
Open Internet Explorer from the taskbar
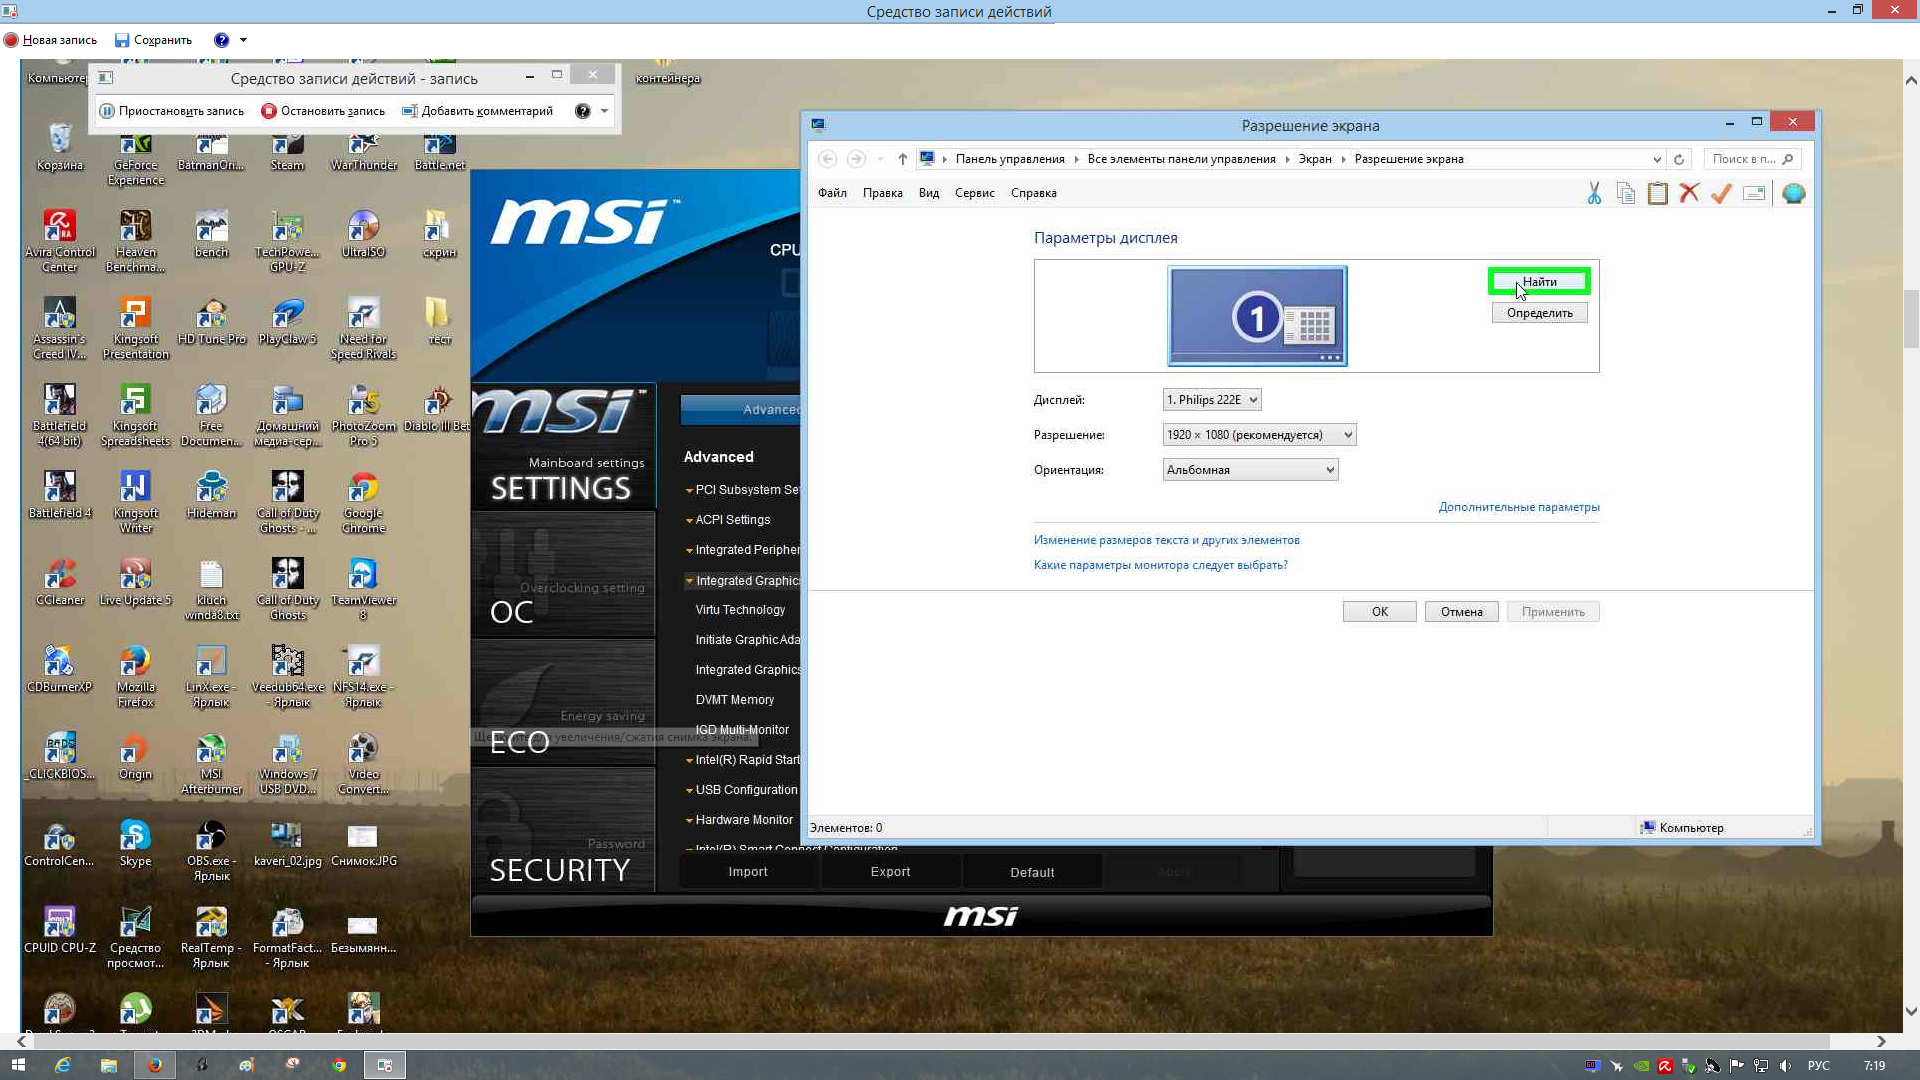pos(63,1065)
